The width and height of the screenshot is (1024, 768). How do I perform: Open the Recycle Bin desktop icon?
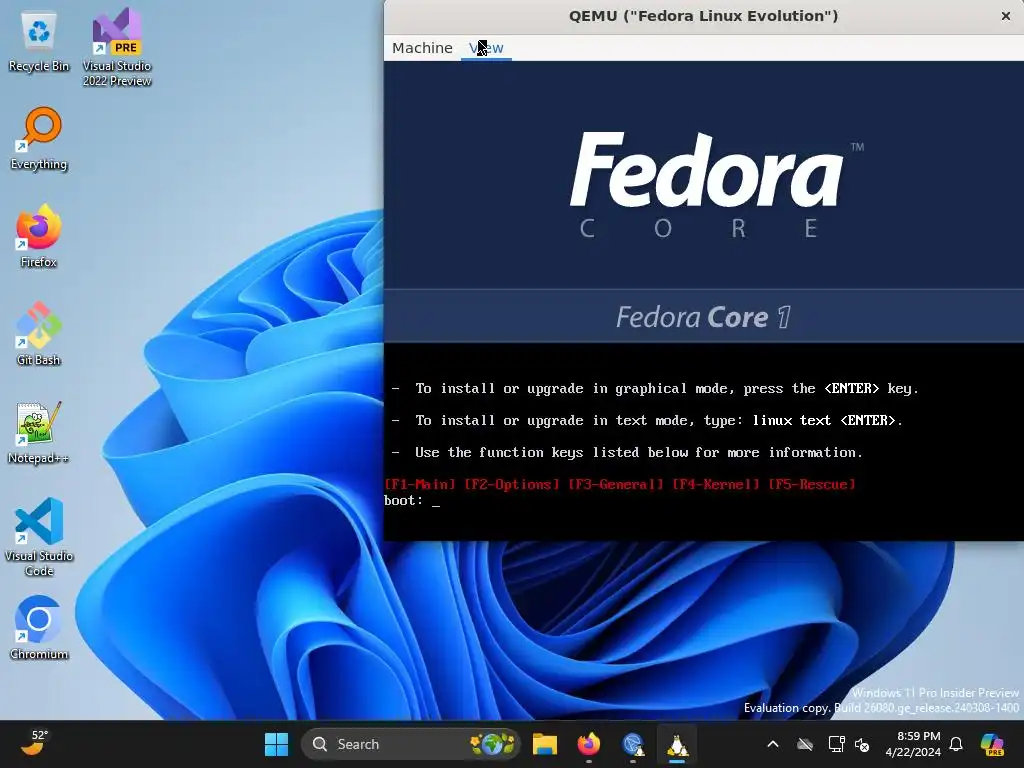click(x=39, y=42)
